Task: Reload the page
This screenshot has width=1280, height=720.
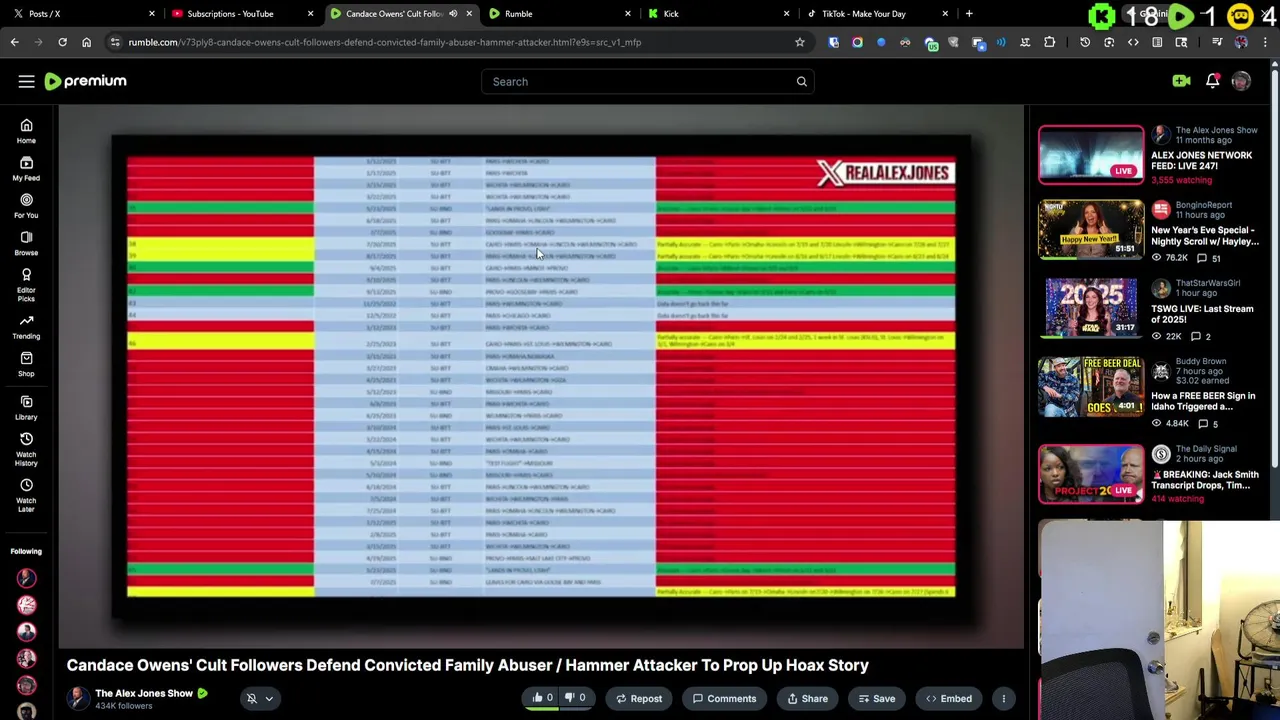Action: (x=62, y=42)
